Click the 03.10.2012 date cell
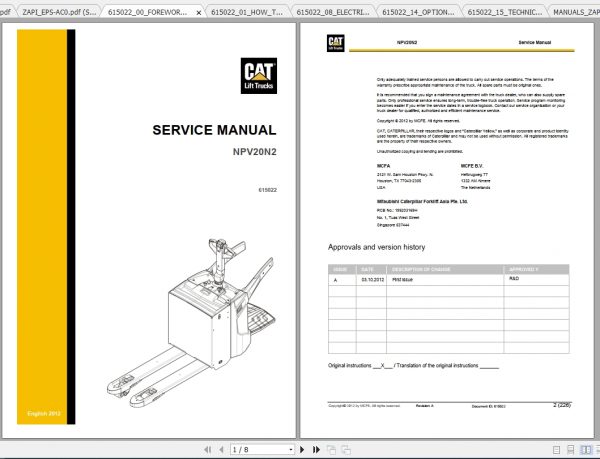This screenshot has width=600, height=459. coord(373,280)
